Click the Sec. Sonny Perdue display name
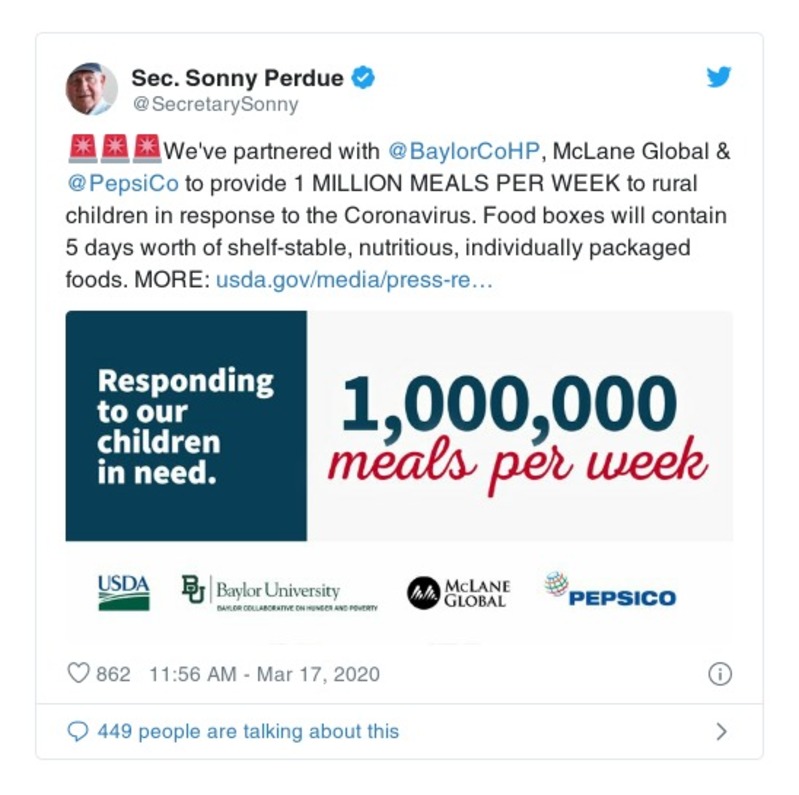 pyautogui.click(x=237, y=78)
